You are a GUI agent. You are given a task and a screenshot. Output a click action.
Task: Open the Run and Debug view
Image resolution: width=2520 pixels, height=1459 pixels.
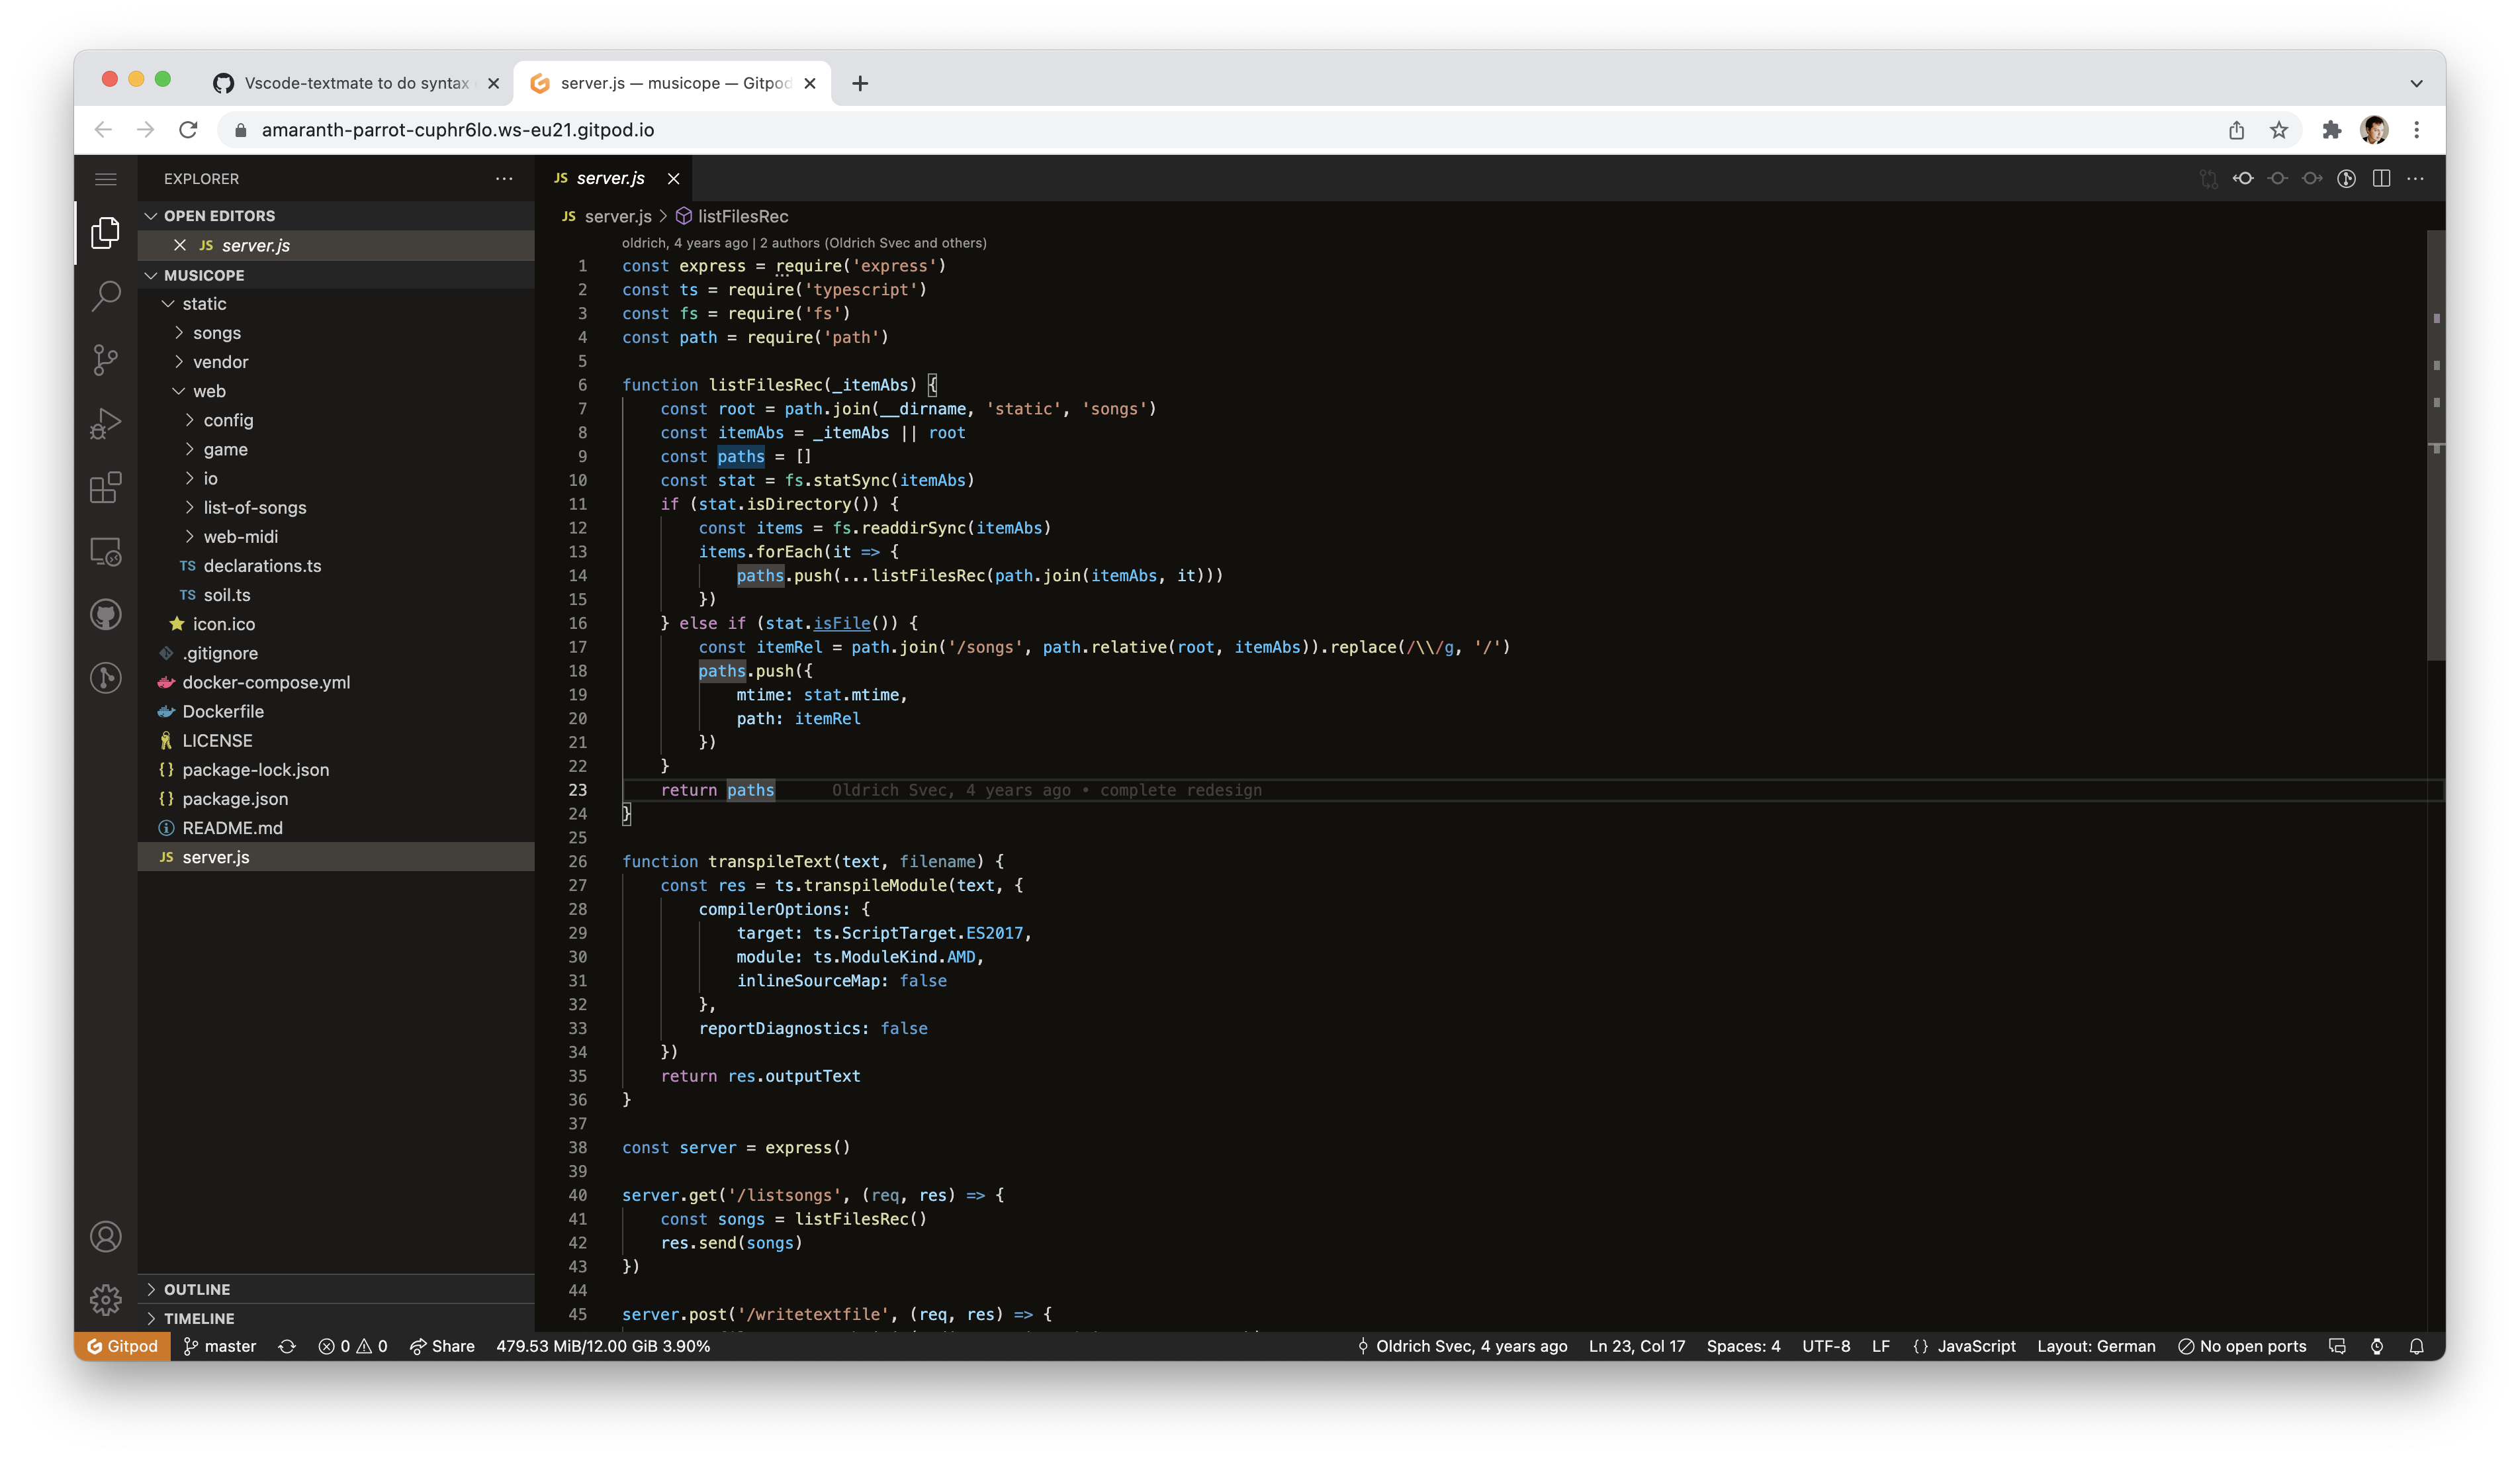coord(105,424)
